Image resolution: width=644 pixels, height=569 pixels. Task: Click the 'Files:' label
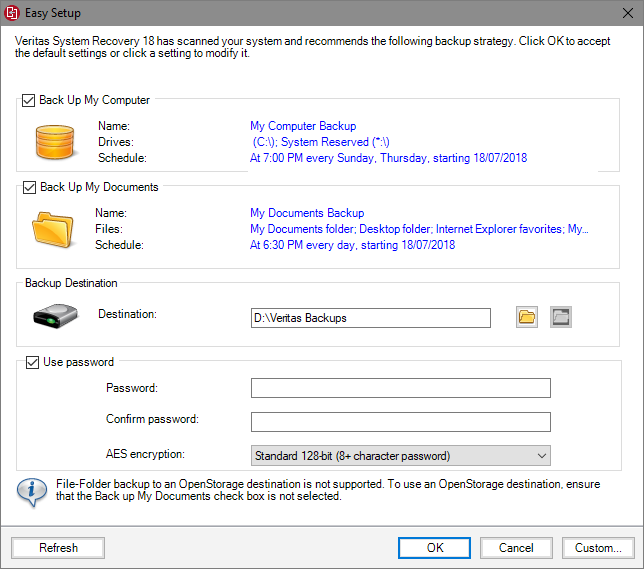pos(109,229)
